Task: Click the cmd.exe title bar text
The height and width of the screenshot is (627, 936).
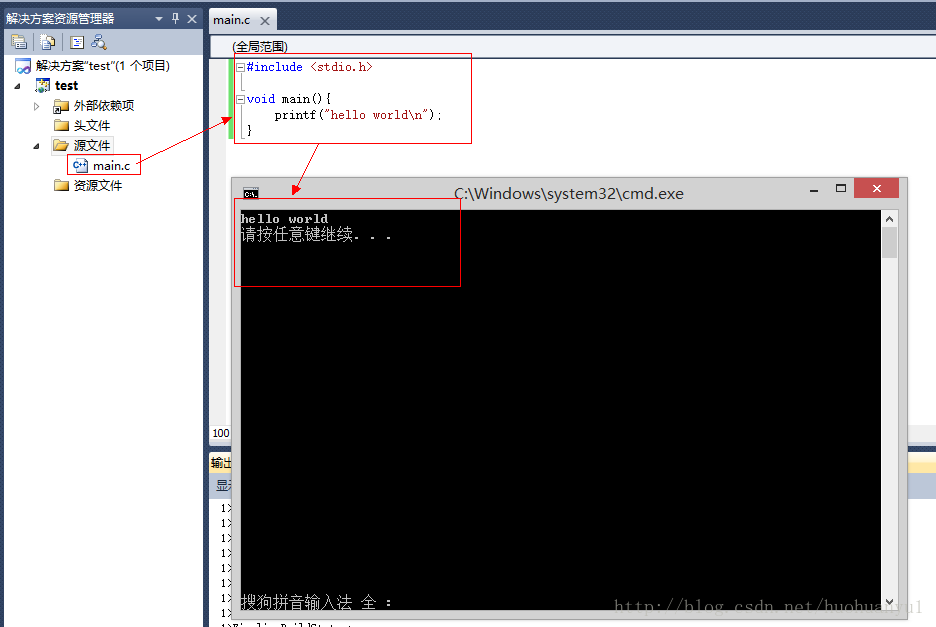Action: click(569, 193)
